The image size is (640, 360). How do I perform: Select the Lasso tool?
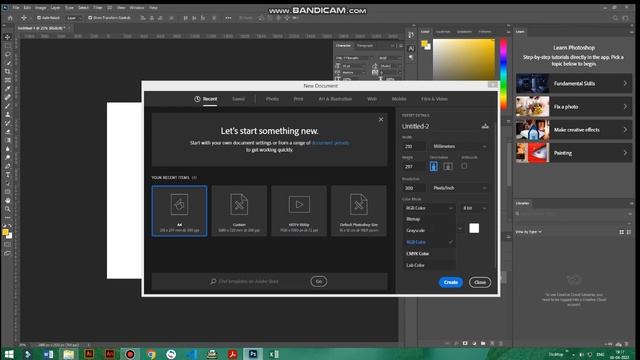point(7,54)
